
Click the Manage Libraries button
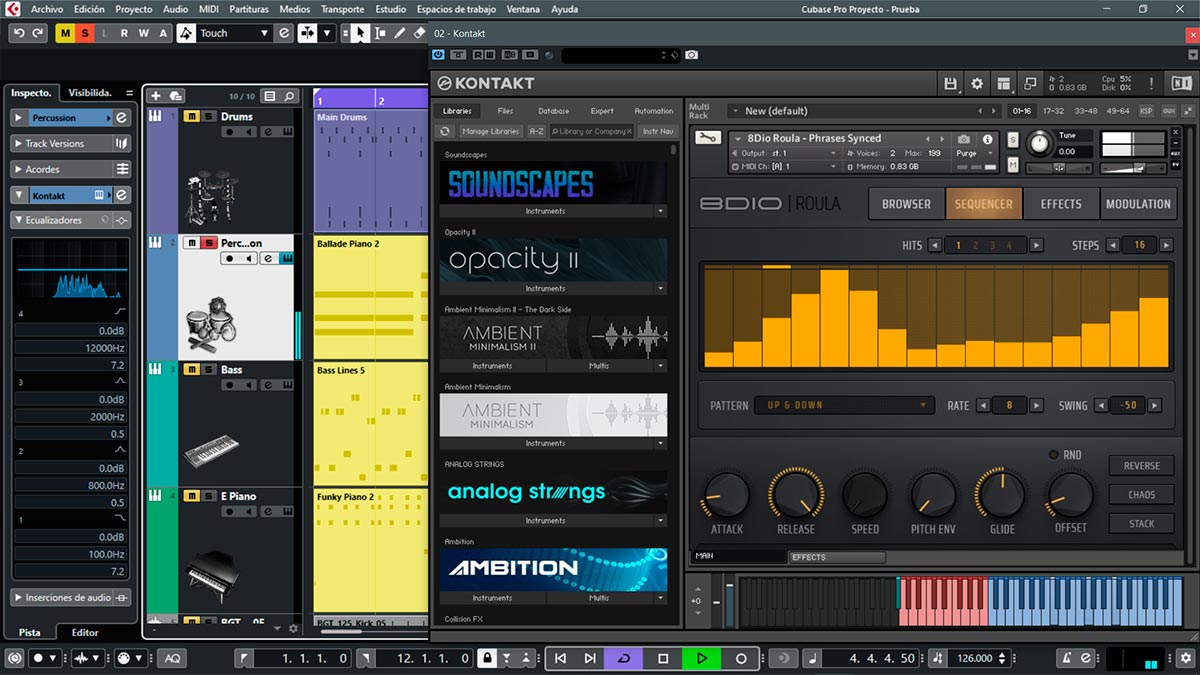coord(490,131)
